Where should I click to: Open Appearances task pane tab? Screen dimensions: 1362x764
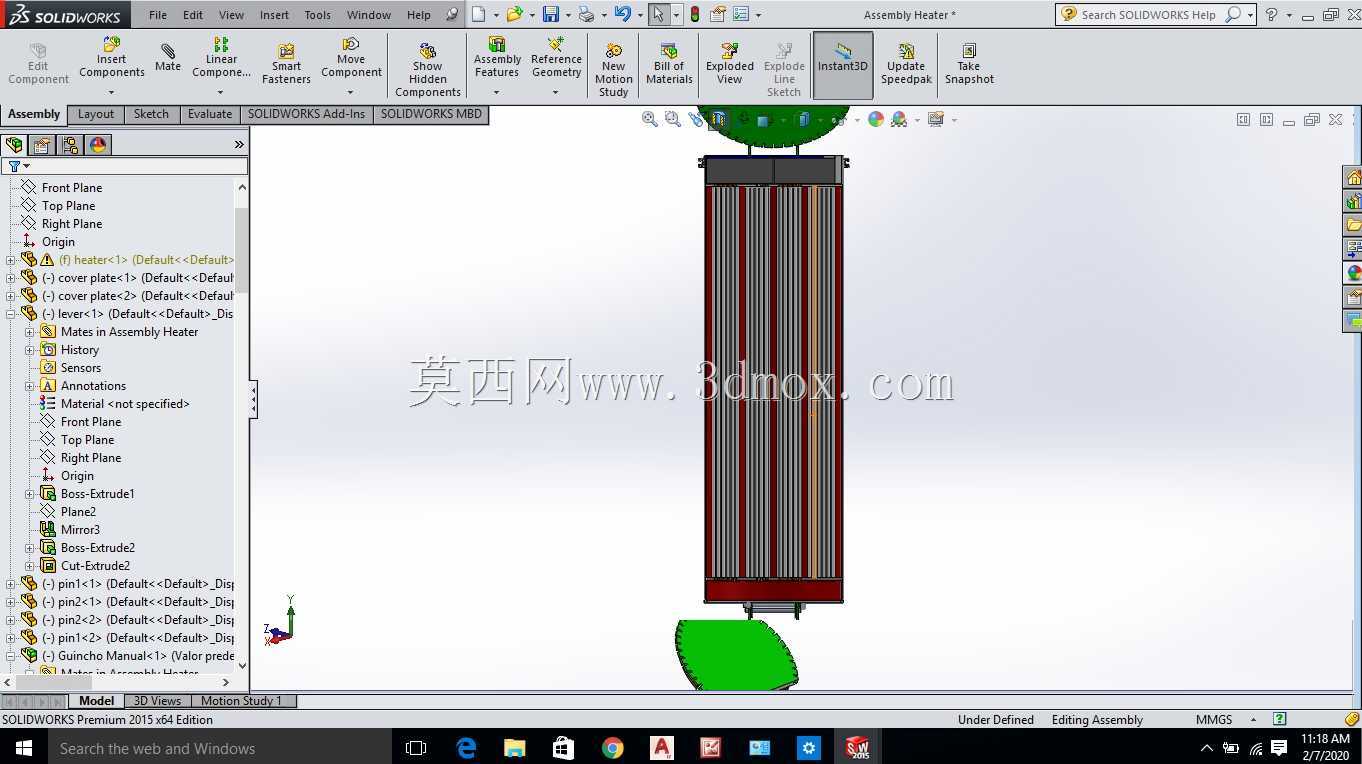pos(1353,273)
